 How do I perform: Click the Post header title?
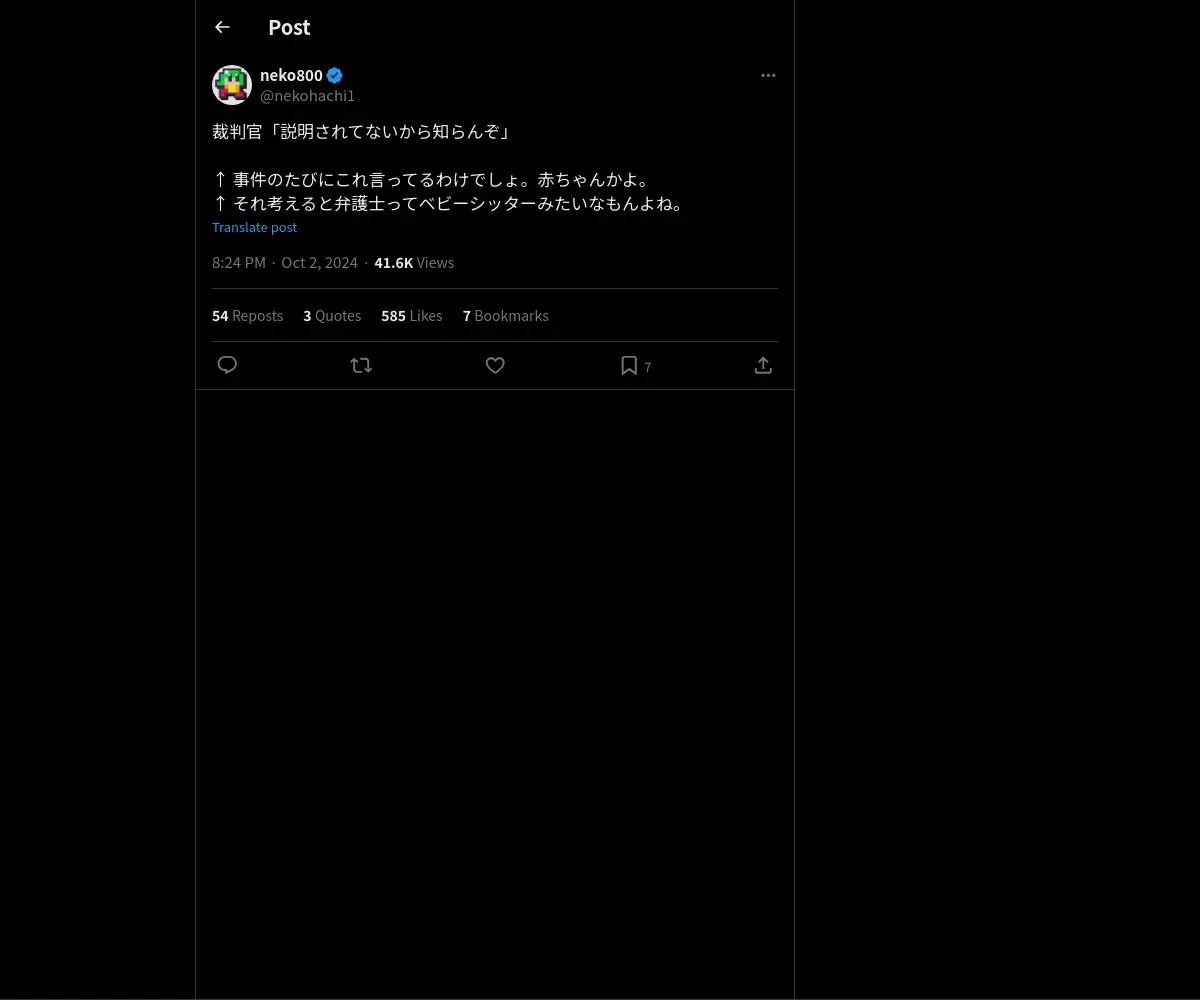289,27
